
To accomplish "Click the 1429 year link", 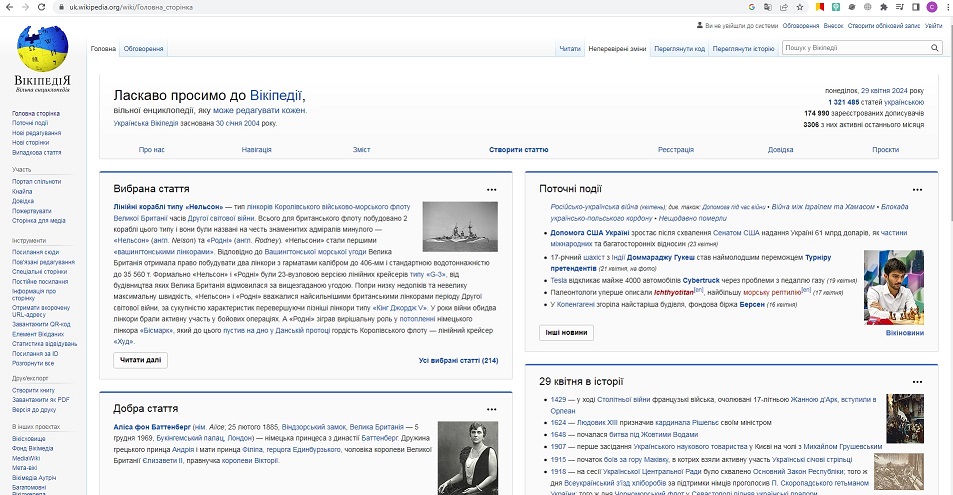I will (559, 400).
